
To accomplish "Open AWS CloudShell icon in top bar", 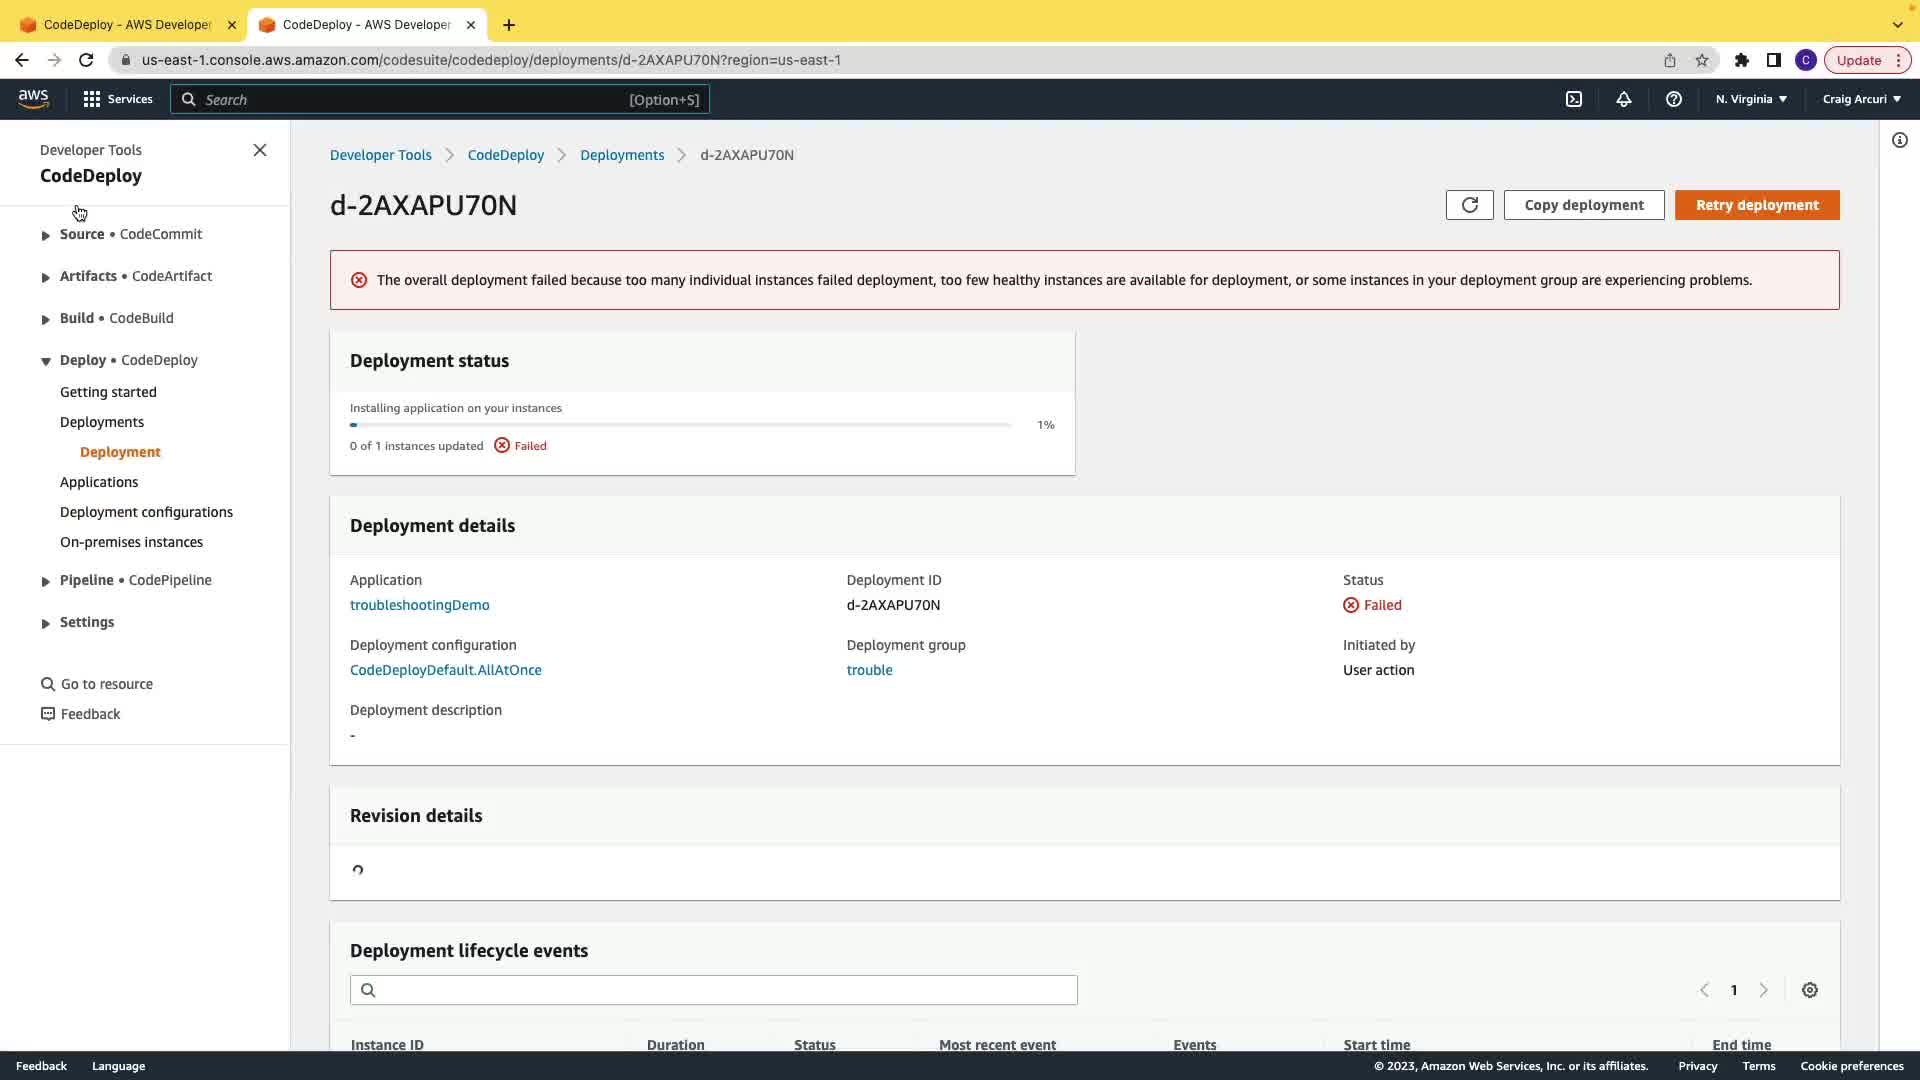I will pos(1574,99).
